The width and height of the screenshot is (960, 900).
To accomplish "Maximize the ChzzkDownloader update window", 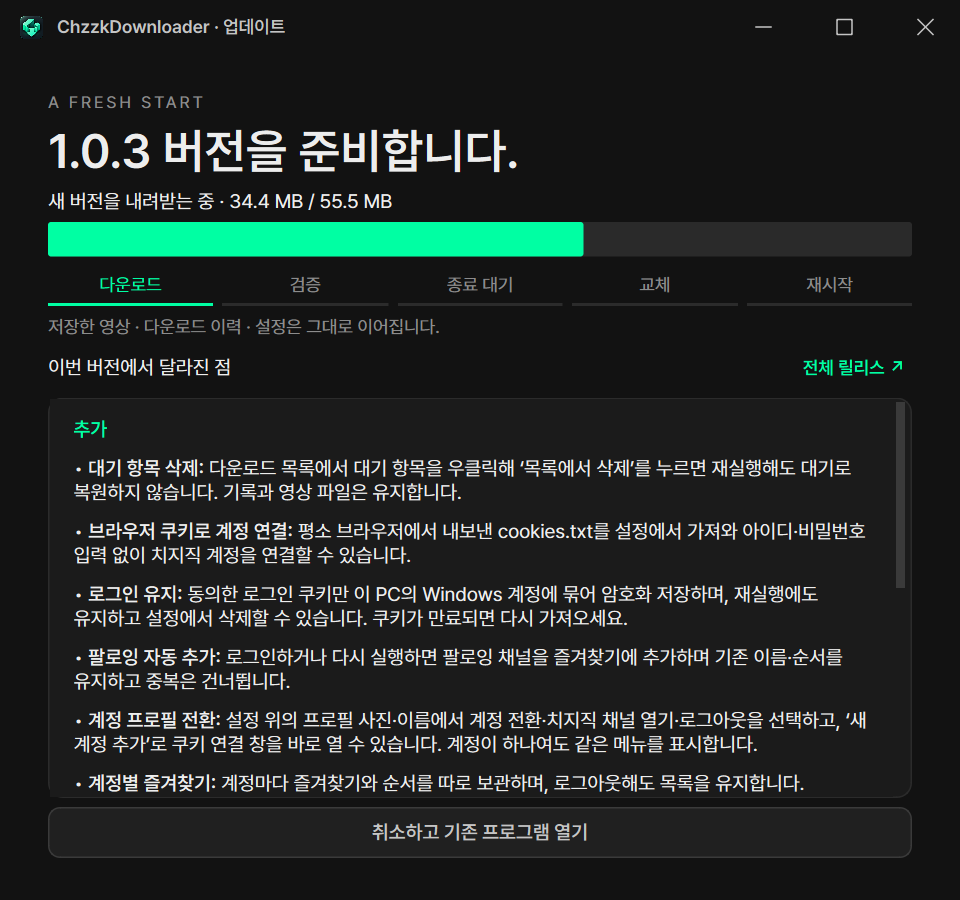I will coord(844,27).
